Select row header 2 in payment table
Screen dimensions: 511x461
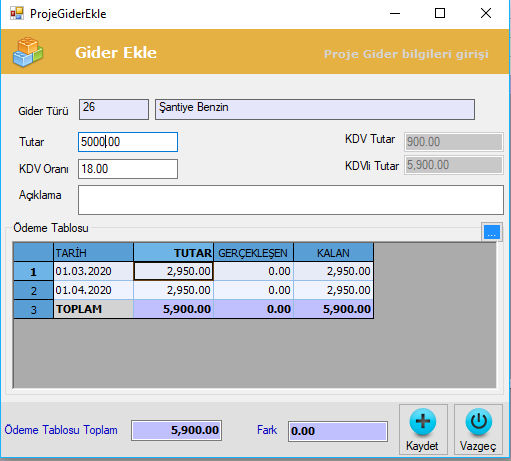pyautogui.click(x=33, y=290)
